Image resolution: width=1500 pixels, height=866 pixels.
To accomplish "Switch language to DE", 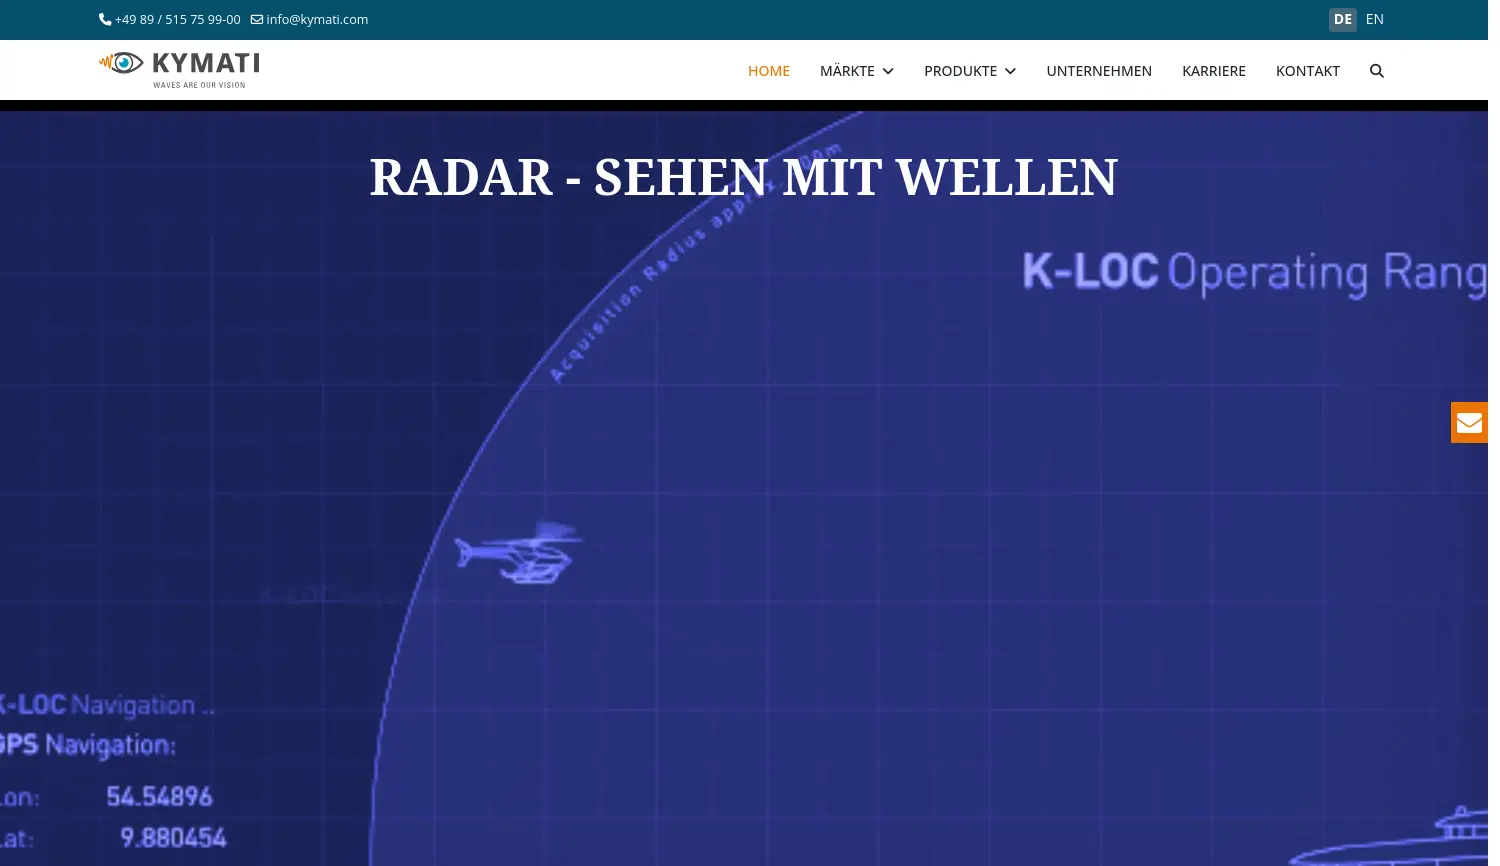I will point(1342,20).
